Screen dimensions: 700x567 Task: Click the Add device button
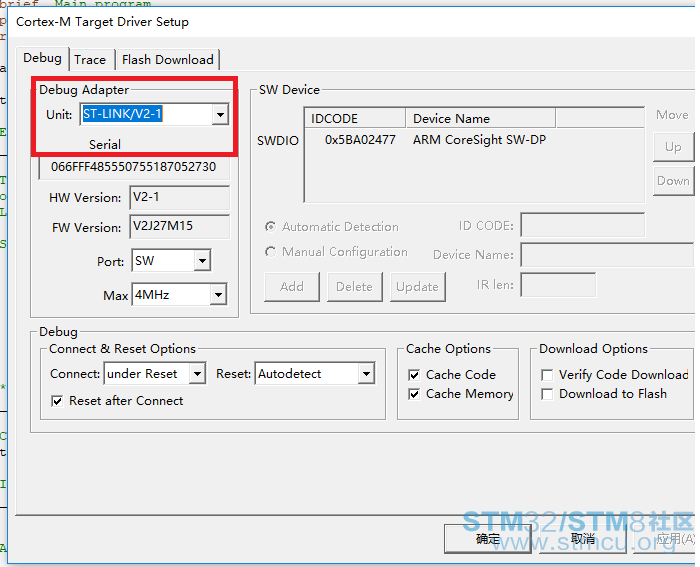[x=292, y=287]
